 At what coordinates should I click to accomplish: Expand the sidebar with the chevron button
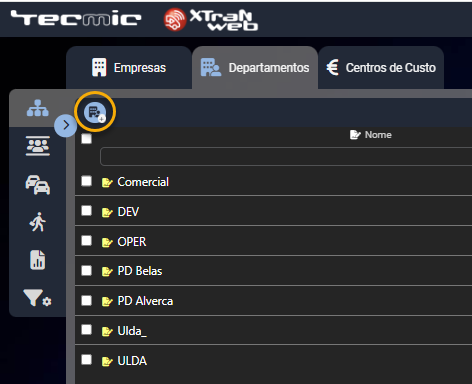pos(66,125)
